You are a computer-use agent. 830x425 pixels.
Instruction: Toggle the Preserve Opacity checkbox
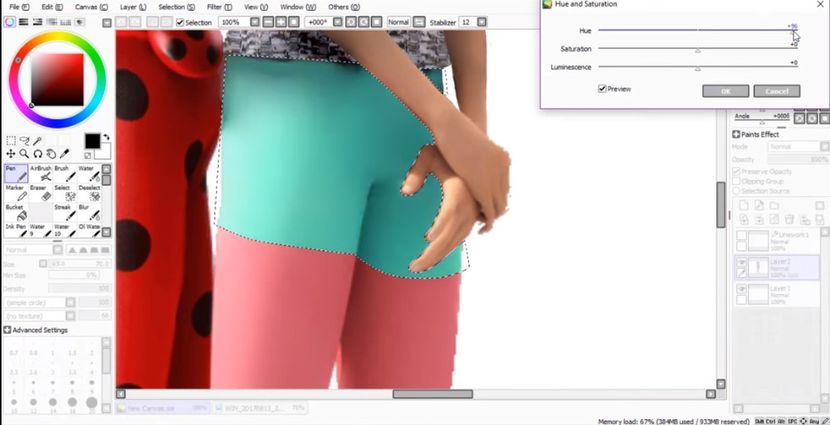[736, 171]
